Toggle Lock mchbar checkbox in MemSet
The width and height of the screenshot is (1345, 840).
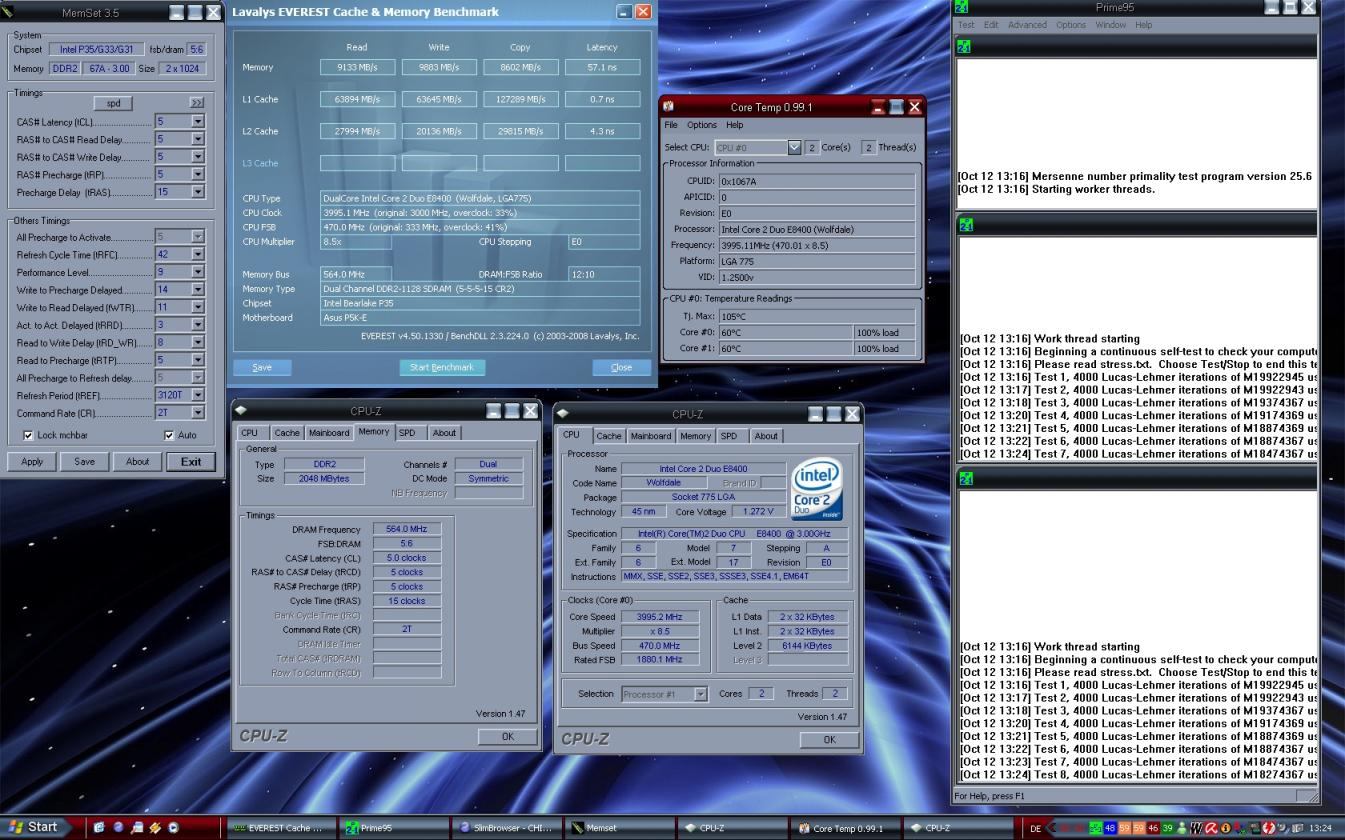tap(28, 435)
